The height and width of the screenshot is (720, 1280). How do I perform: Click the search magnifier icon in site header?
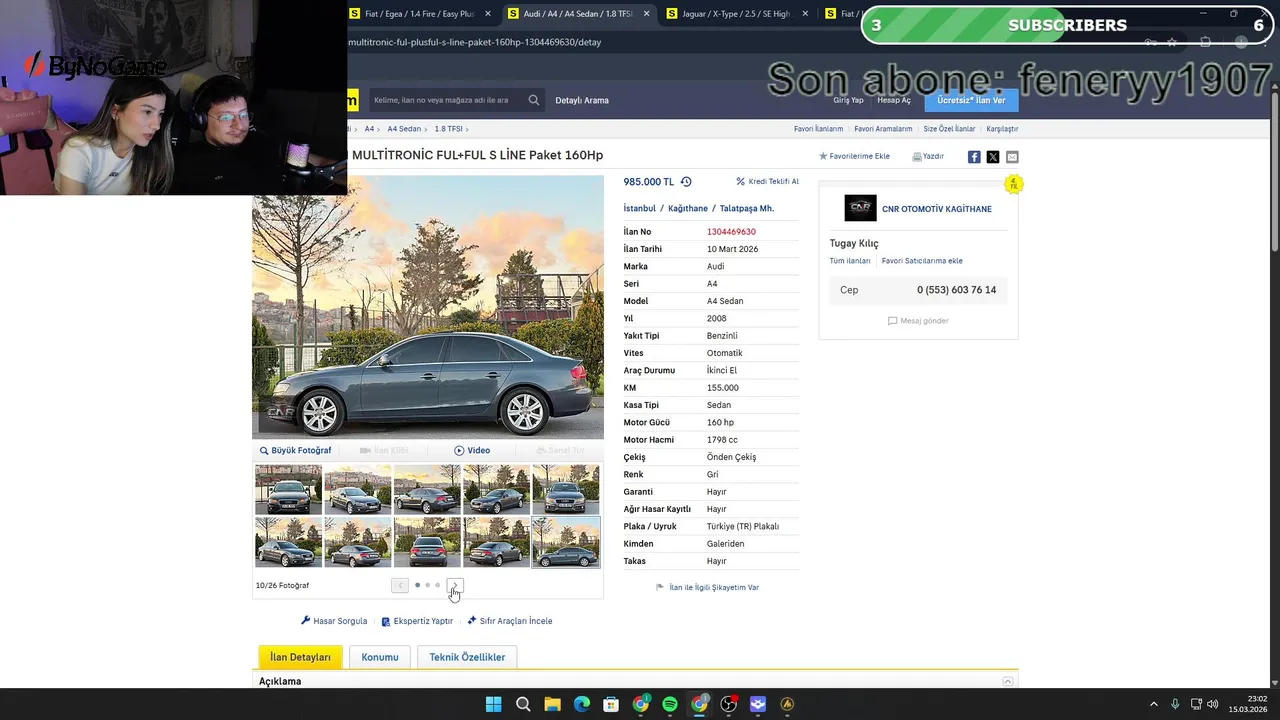[534, 100]
